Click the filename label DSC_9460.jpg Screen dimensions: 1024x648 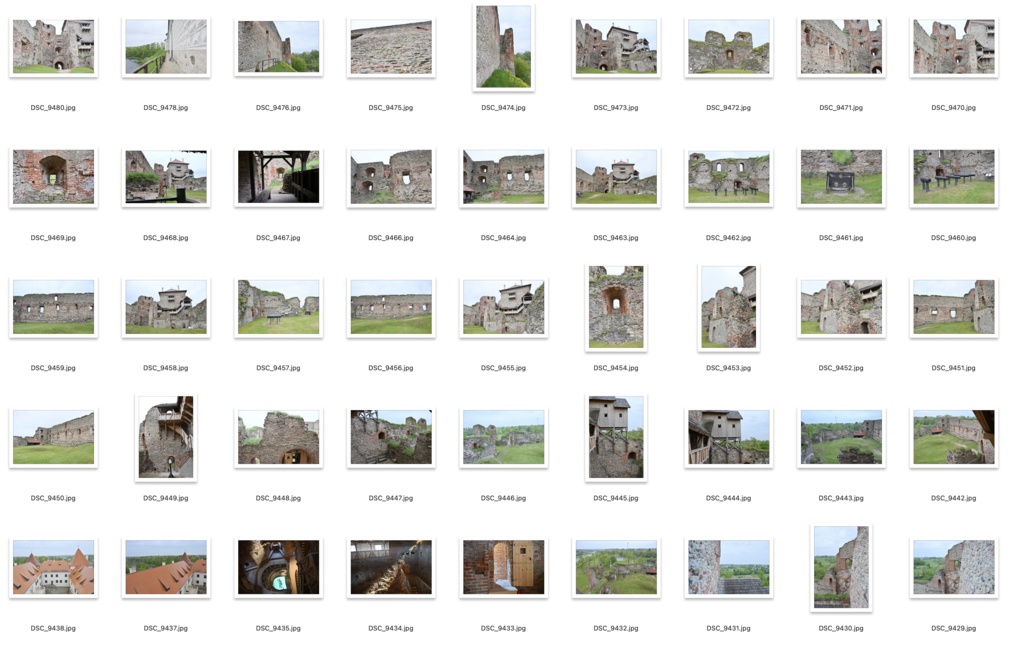[x=953, y=238]
